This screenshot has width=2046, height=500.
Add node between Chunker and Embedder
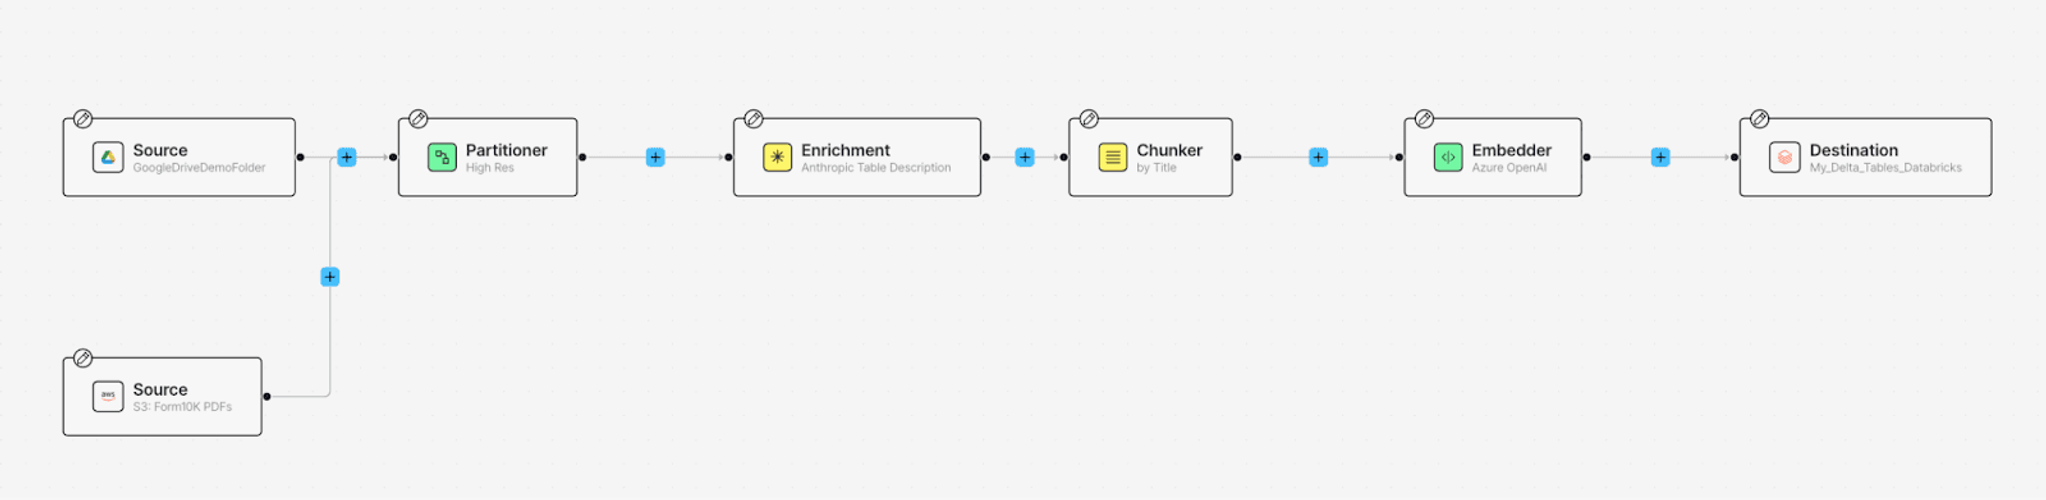[x=1318, y=157]
